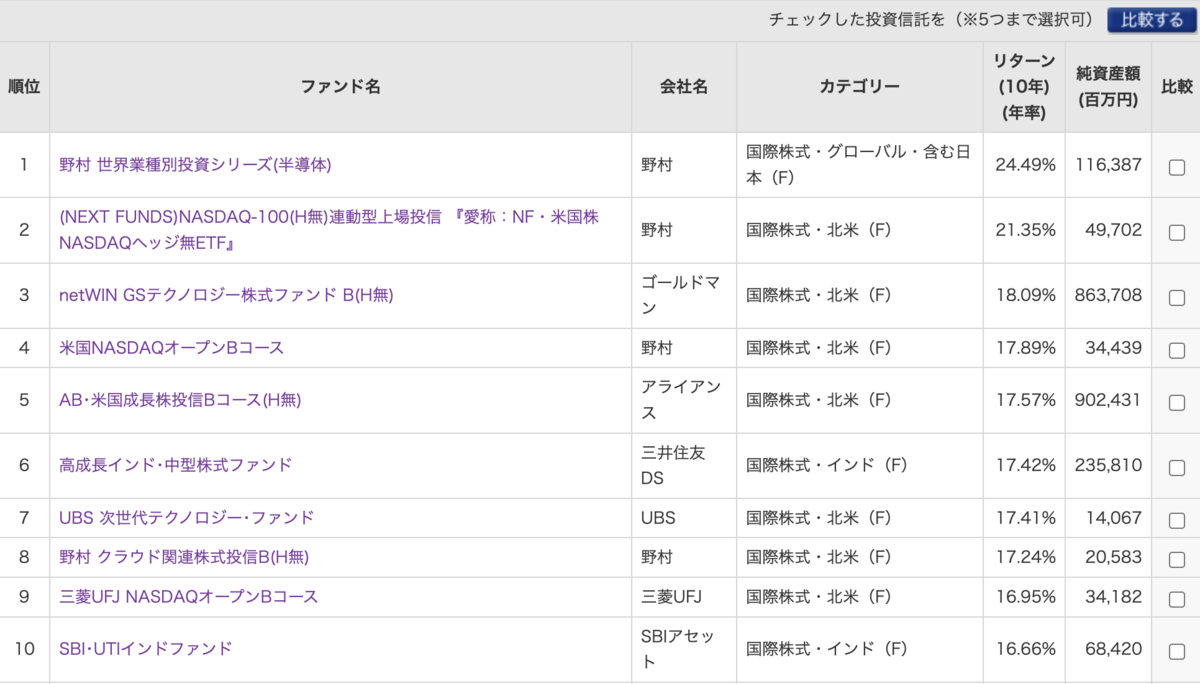Image resolution: width=1200 pixels, height=684 pixels.
Task: Select the 16.95% return value
Action: click(x=1025, y=597)
